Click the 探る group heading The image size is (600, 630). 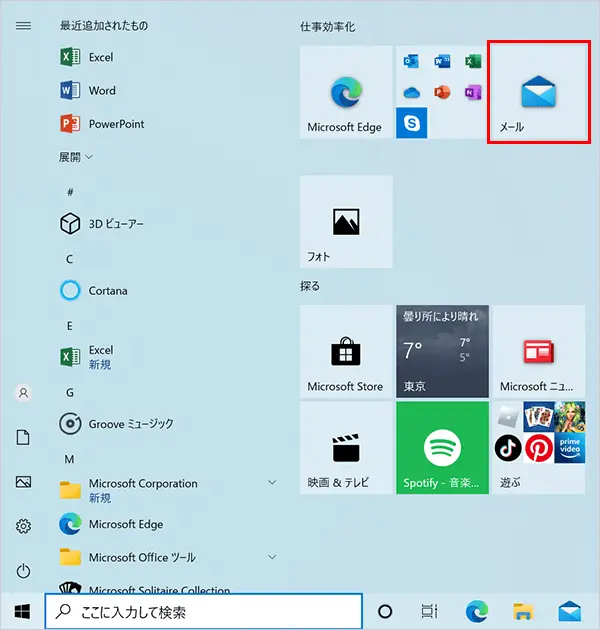[310, 286]
